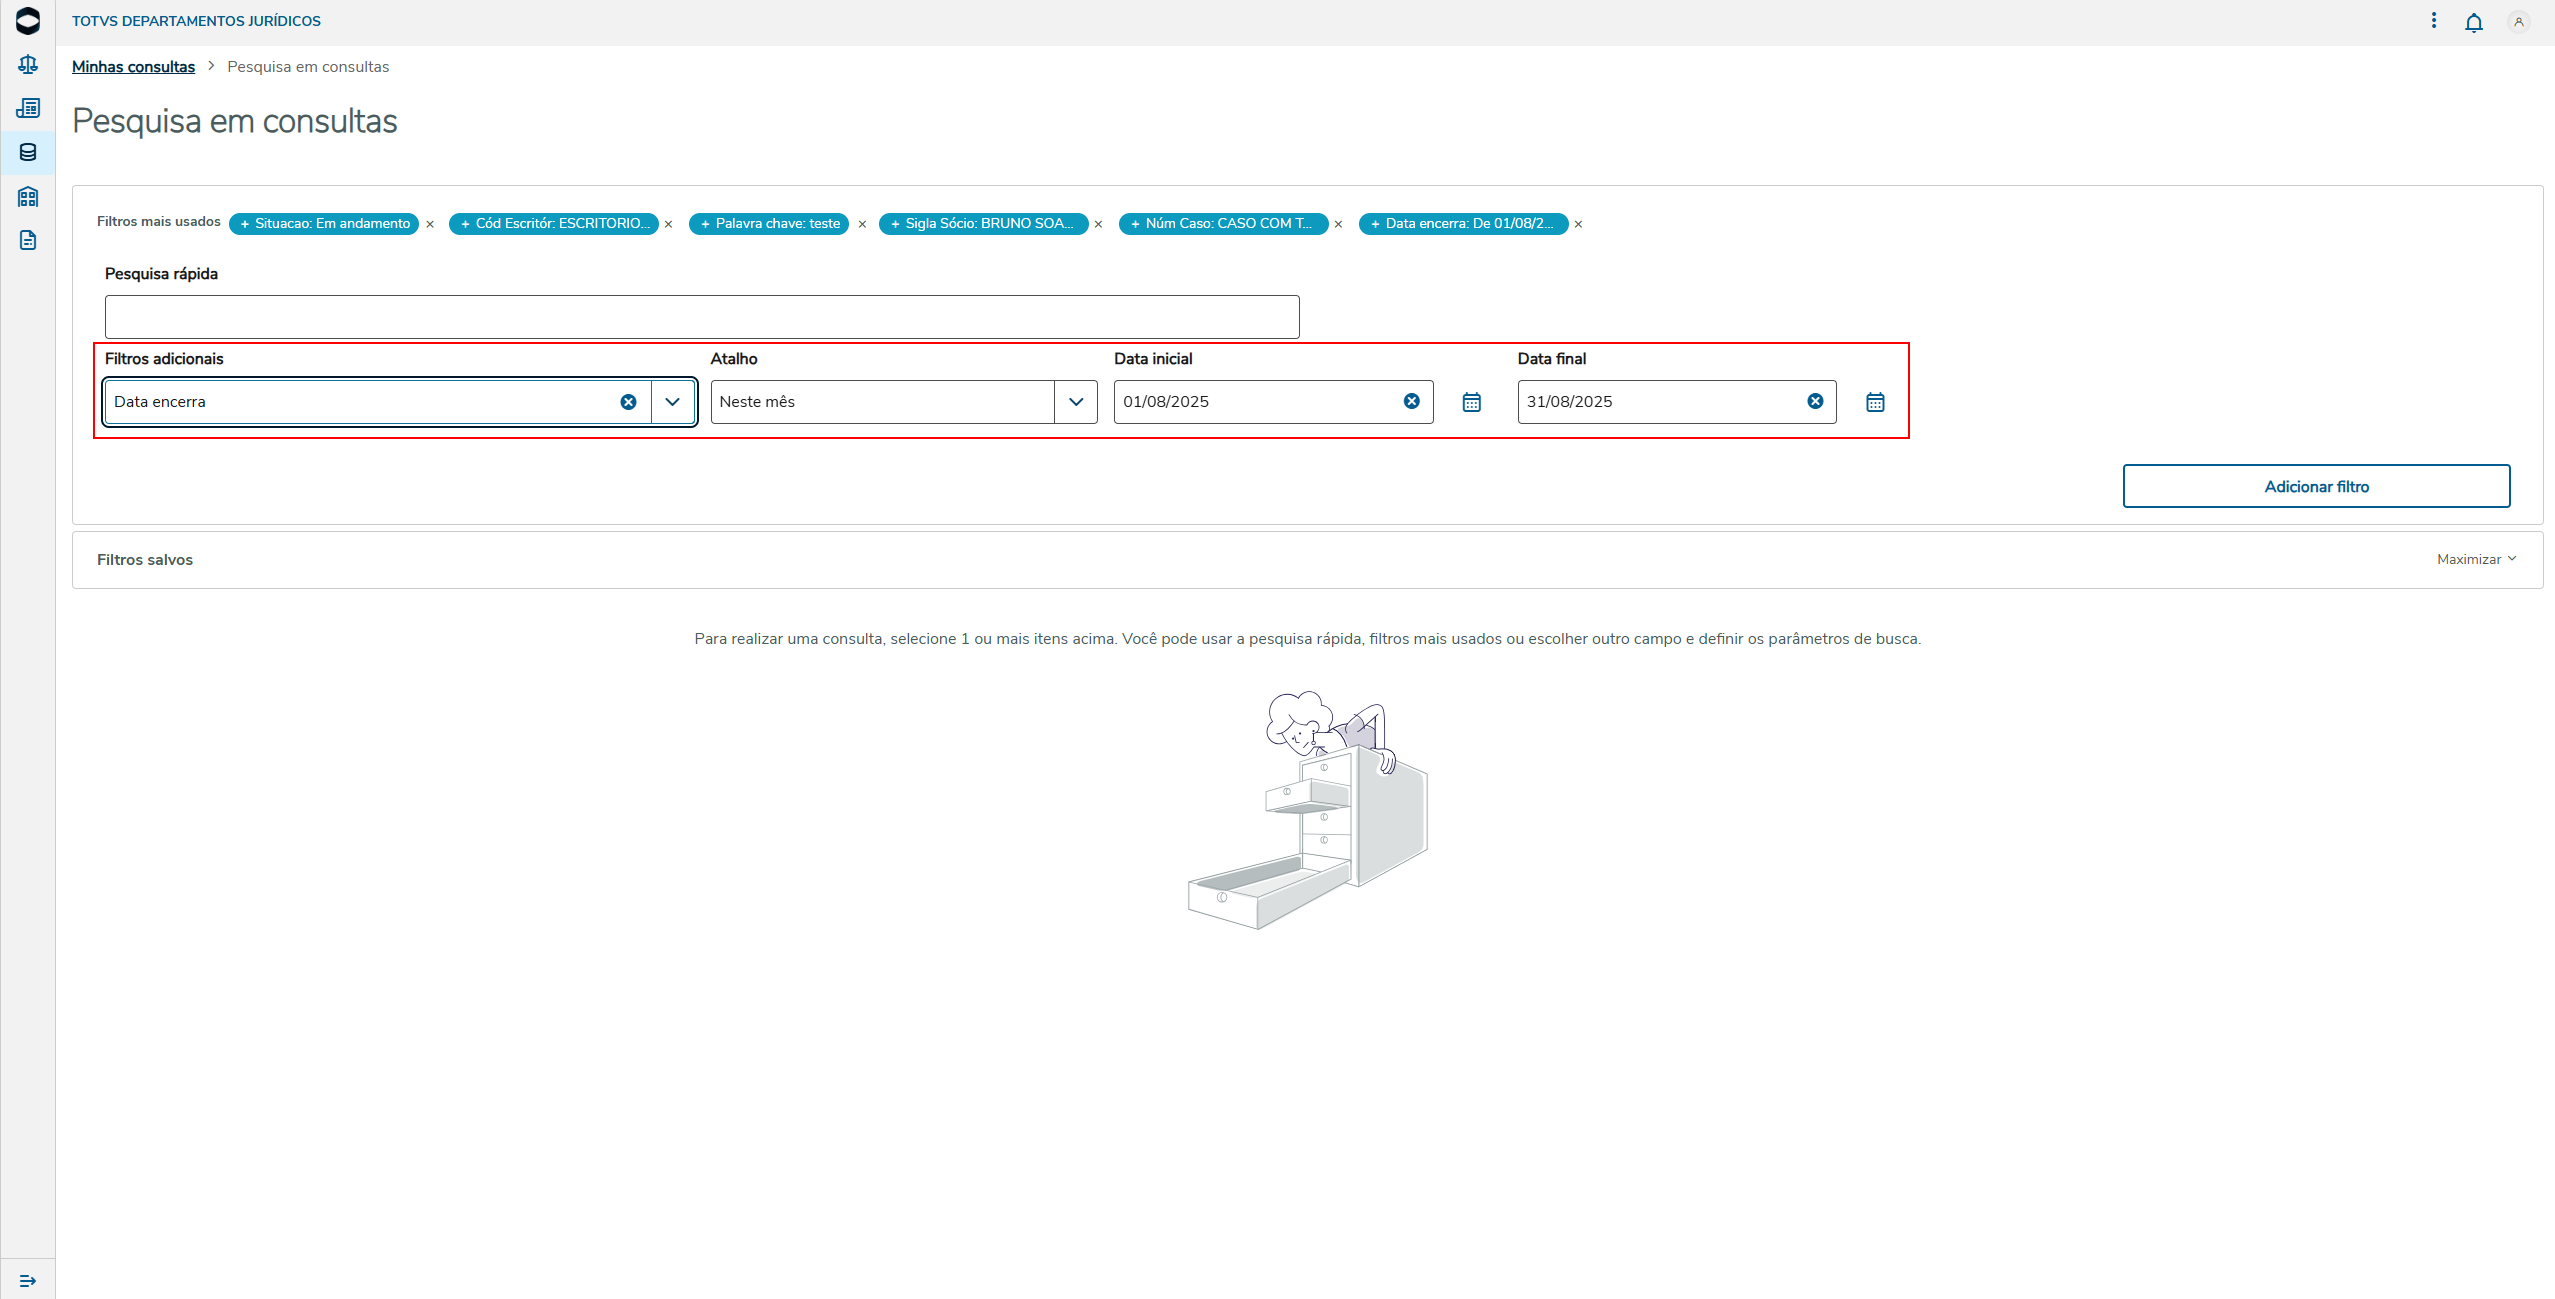The image size is (2555, 1299).
Task: Expand the Filtros adicionais dropdown
Action: [673, 402]
